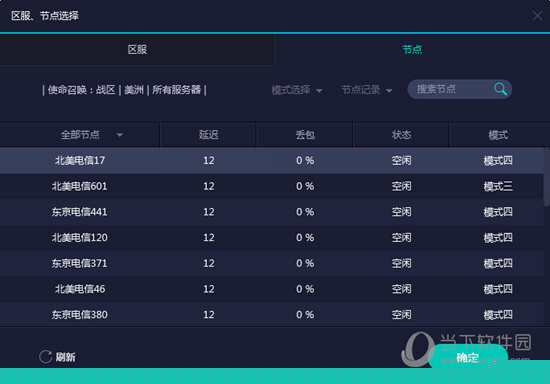Click the 空闲 status for 北美电信17
This screenshot has width=550, height=384.
(401, 161)
